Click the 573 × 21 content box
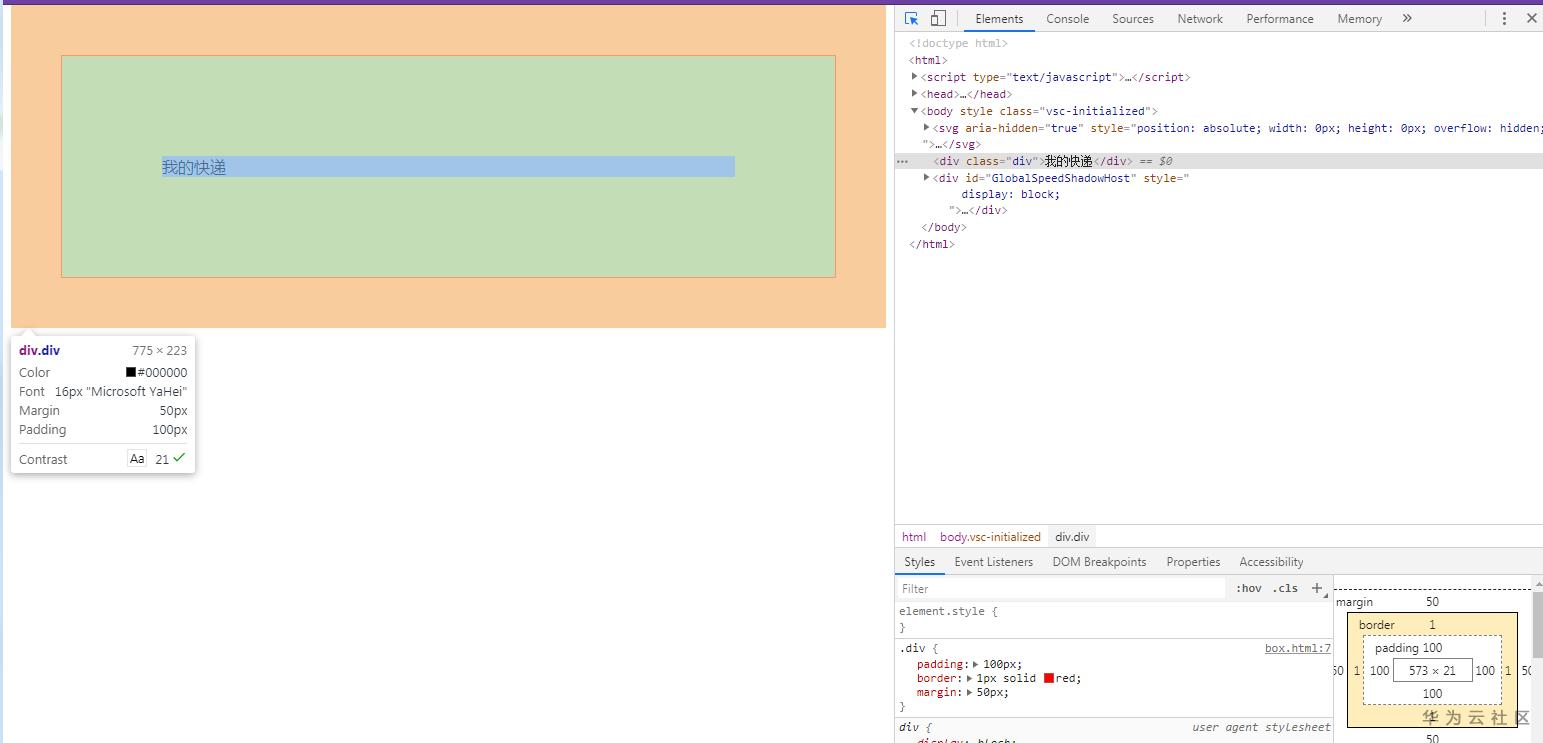1543x743 pixels. coord(1432,670)
